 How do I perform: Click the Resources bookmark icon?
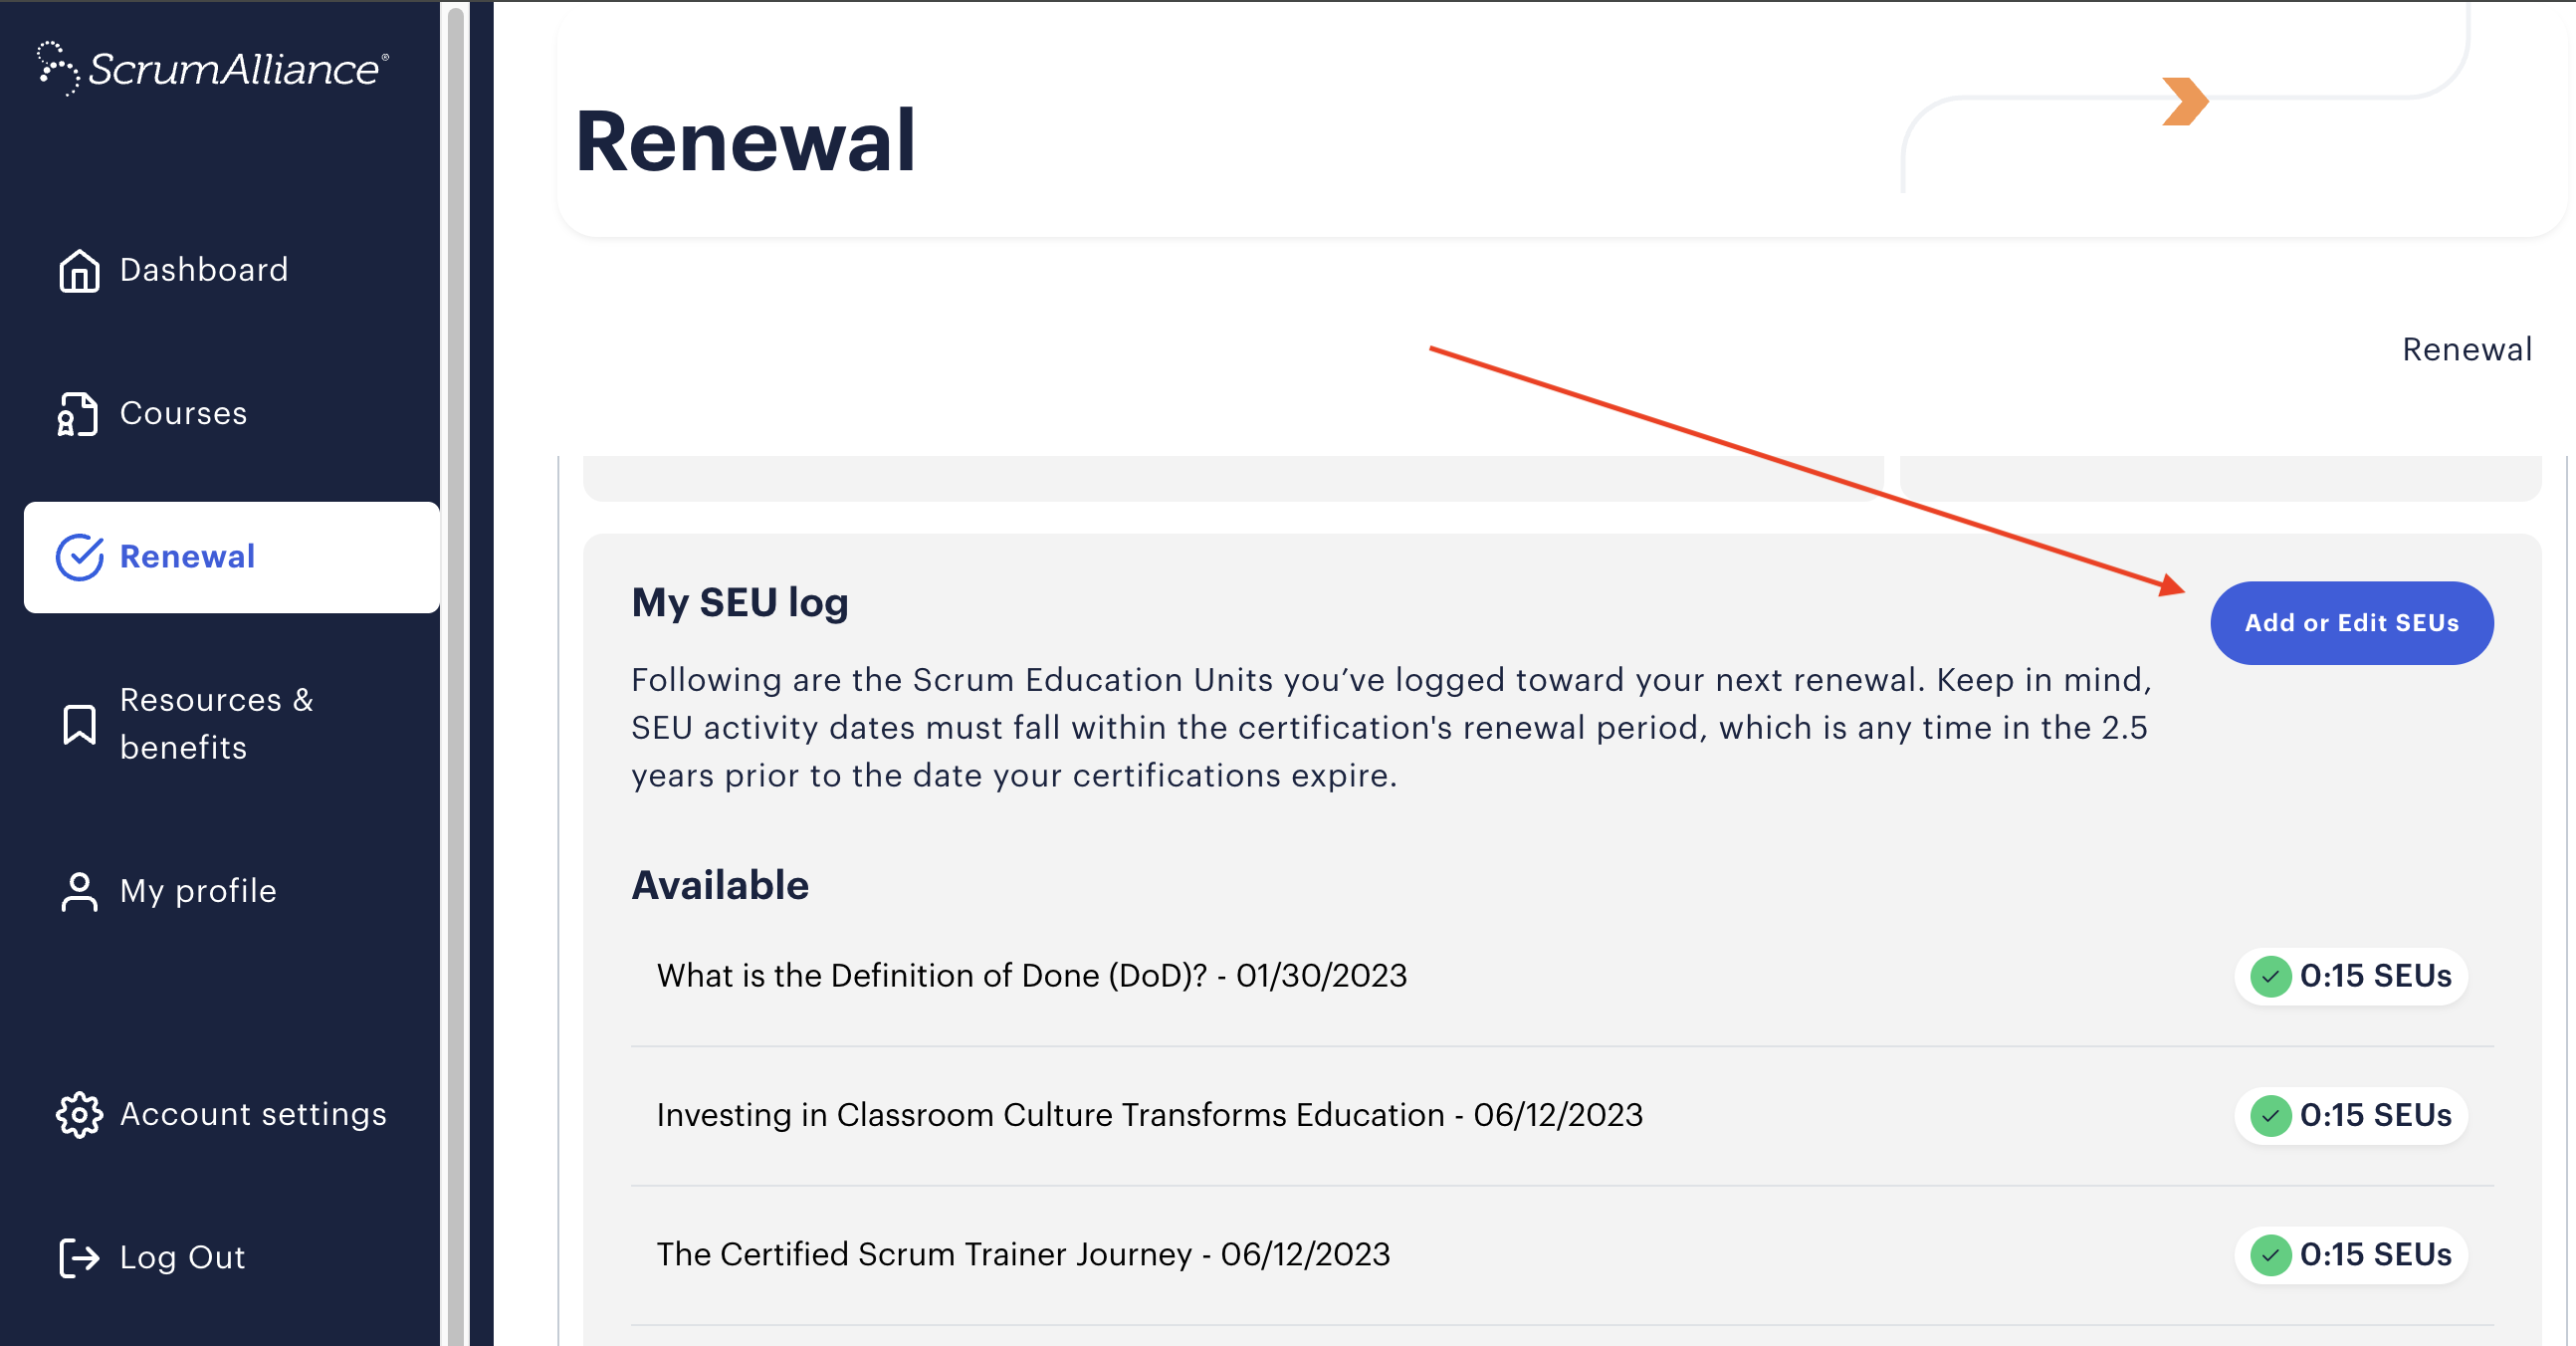click(79, 724)
